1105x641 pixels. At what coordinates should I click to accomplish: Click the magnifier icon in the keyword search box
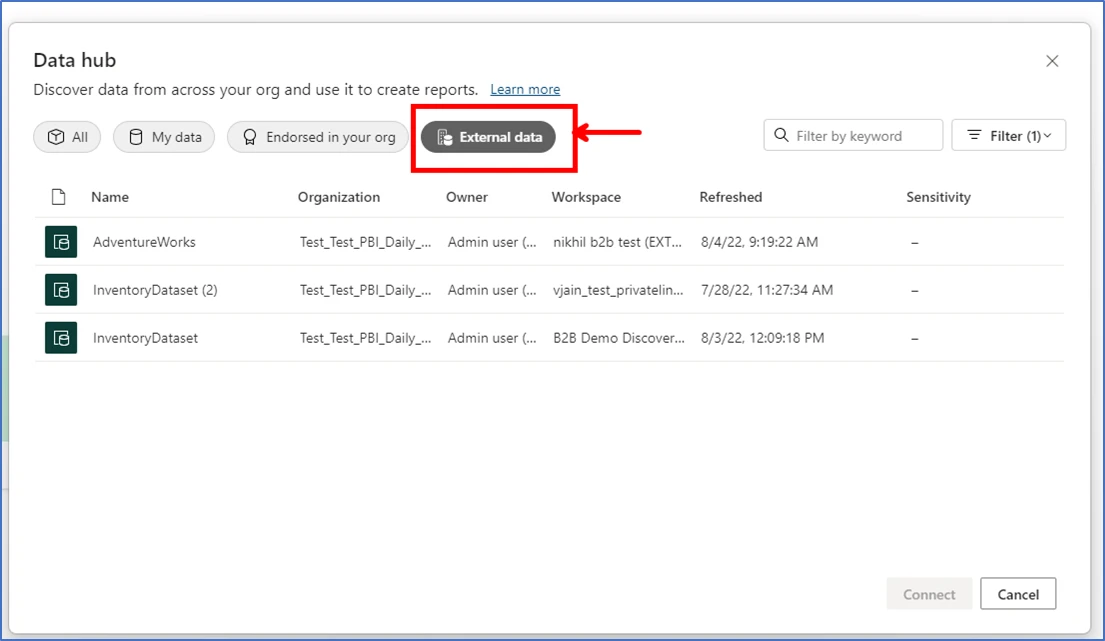(781, 134)
